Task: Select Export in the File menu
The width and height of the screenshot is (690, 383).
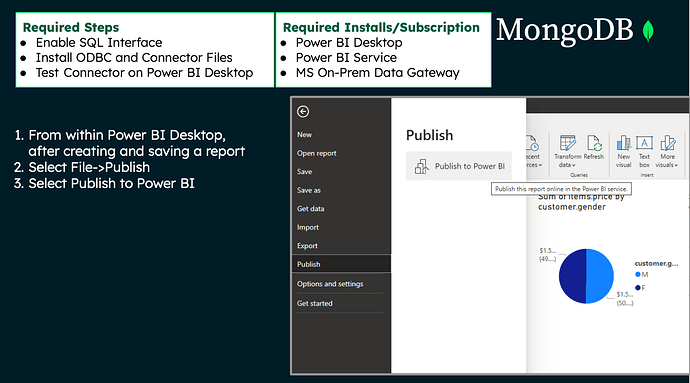Action: (x=307, y=246)
